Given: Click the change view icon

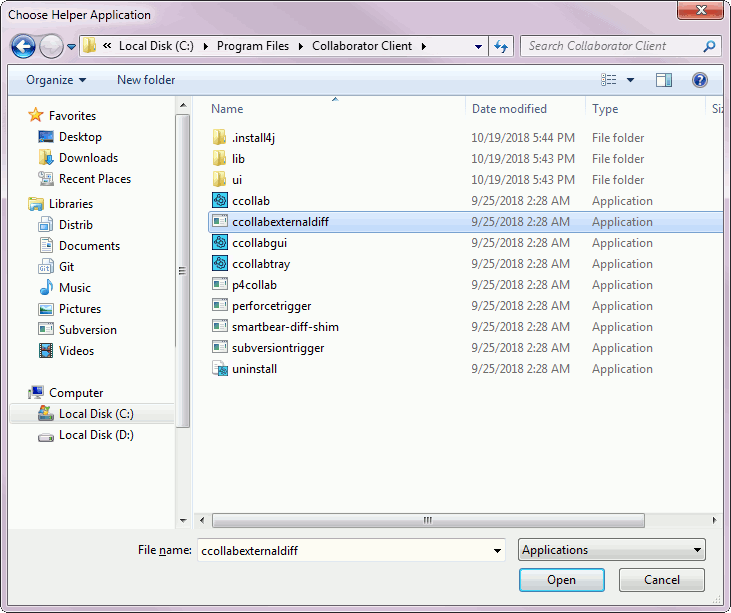Looking at the screenshot, I should point(608,80).
